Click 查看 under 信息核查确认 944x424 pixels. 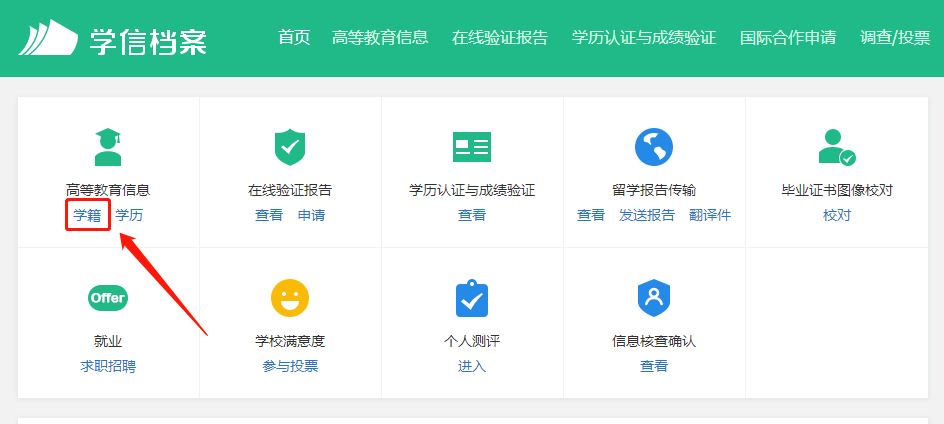654,366
